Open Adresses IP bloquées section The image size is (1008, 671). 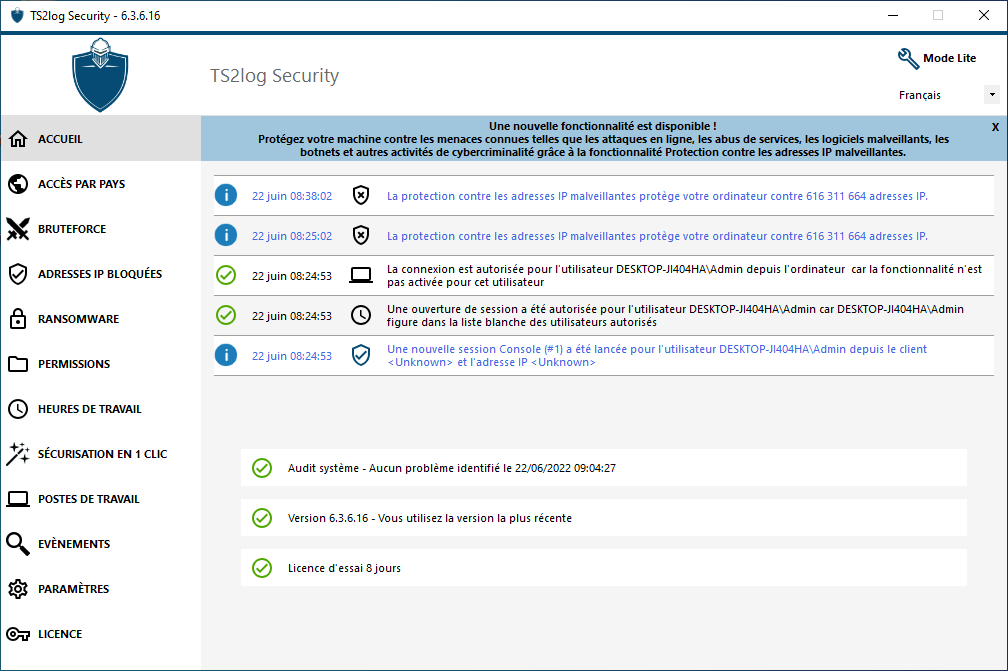pyautogui.click(x=101, y=274)
